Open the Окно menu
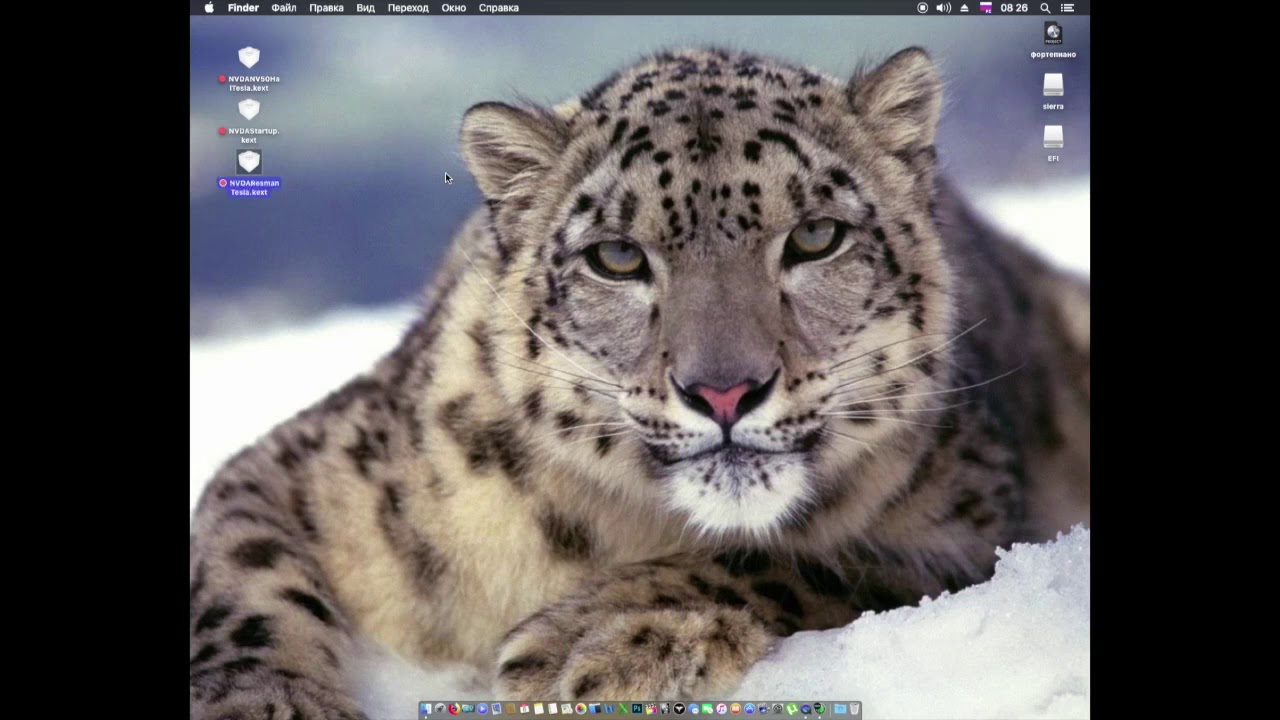The image size is (1280, 720). point(454,8)
